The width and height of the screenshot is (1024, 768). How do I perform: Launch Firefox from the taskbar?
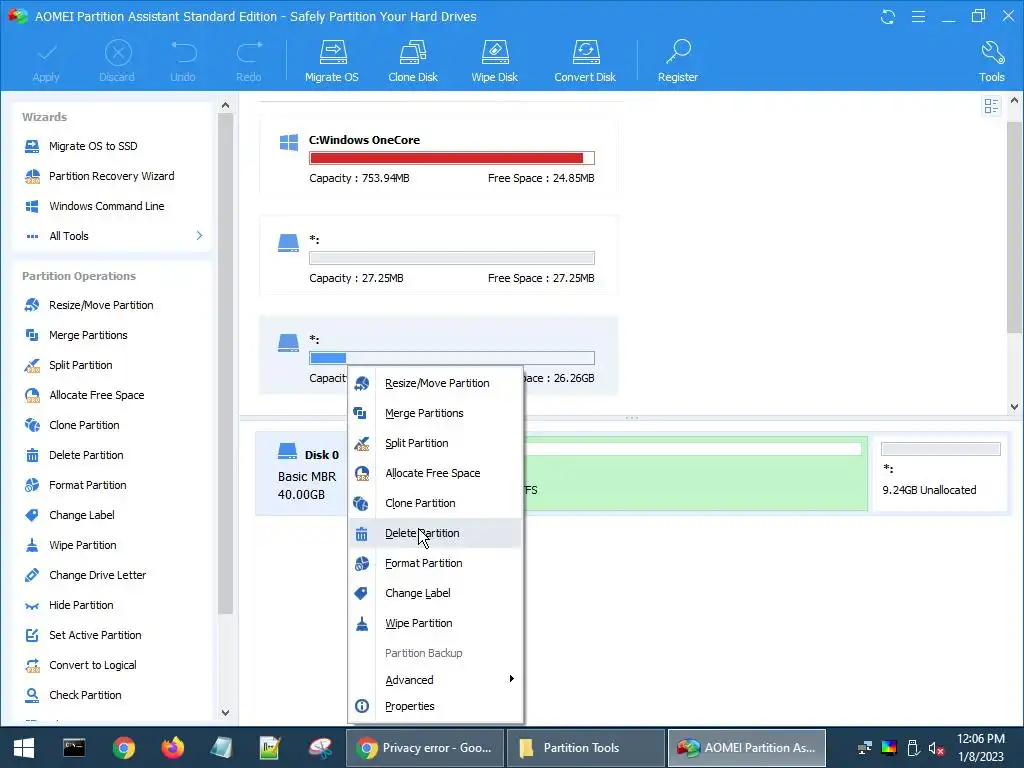pos(172,748)
